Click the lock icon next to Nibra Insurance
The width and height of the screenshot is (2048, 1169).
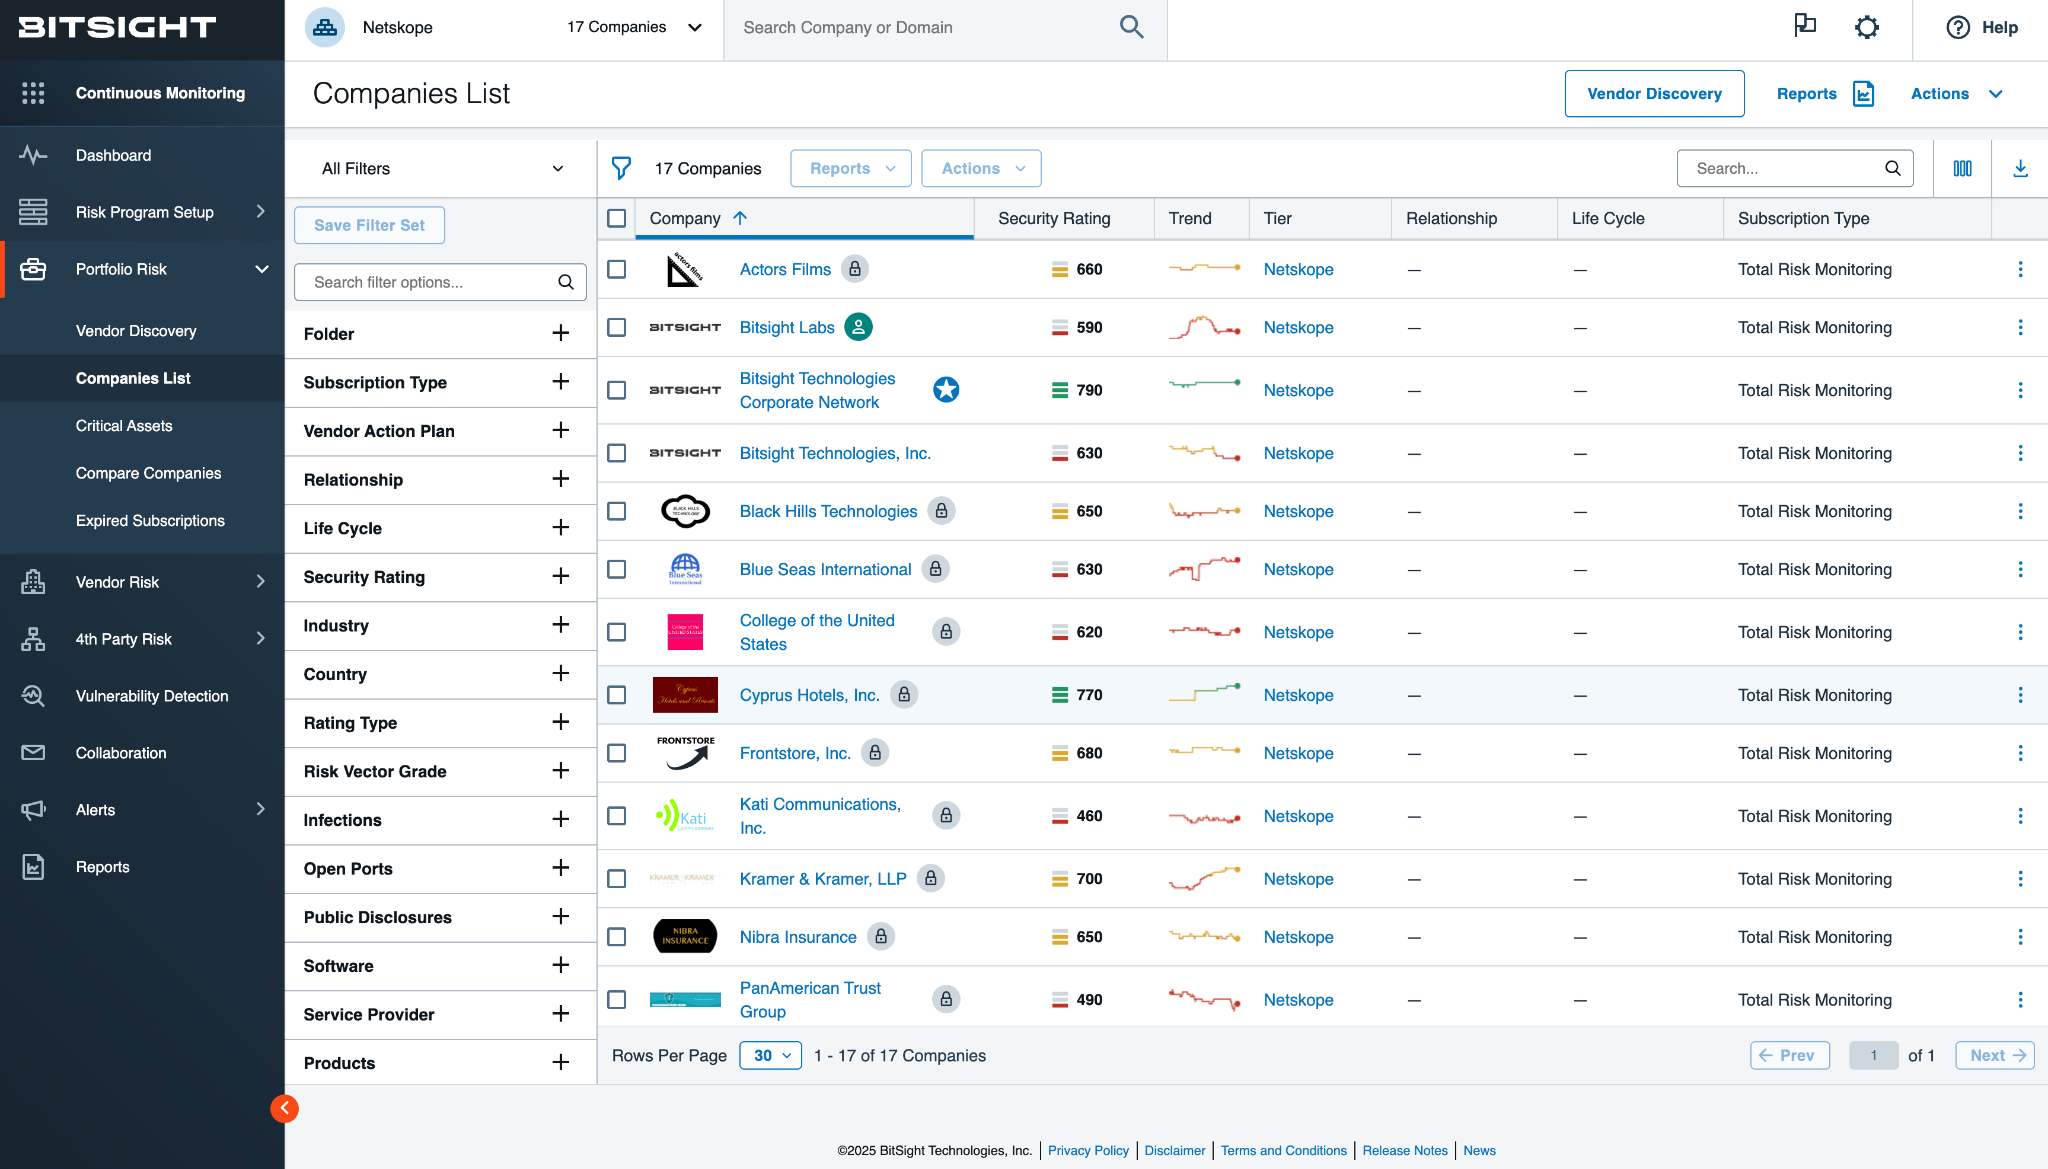point(880,937)
